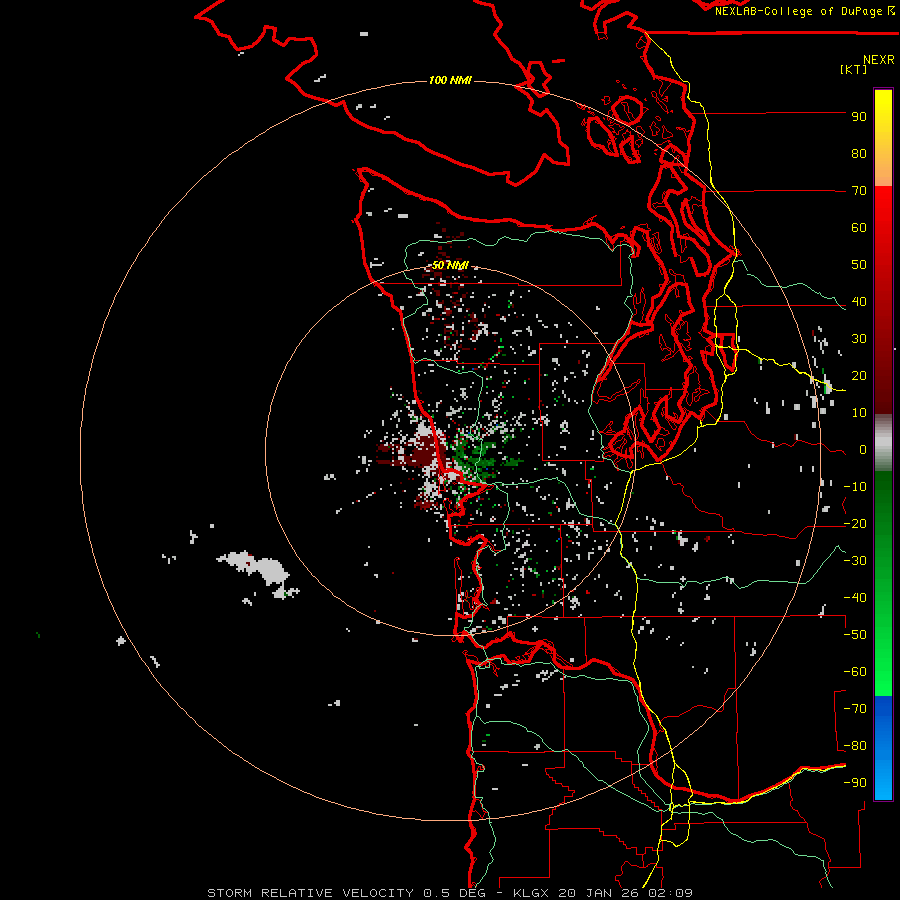Click the -80 scale value
The width and height of the screenshot is (900, 900).
[855, 746]
